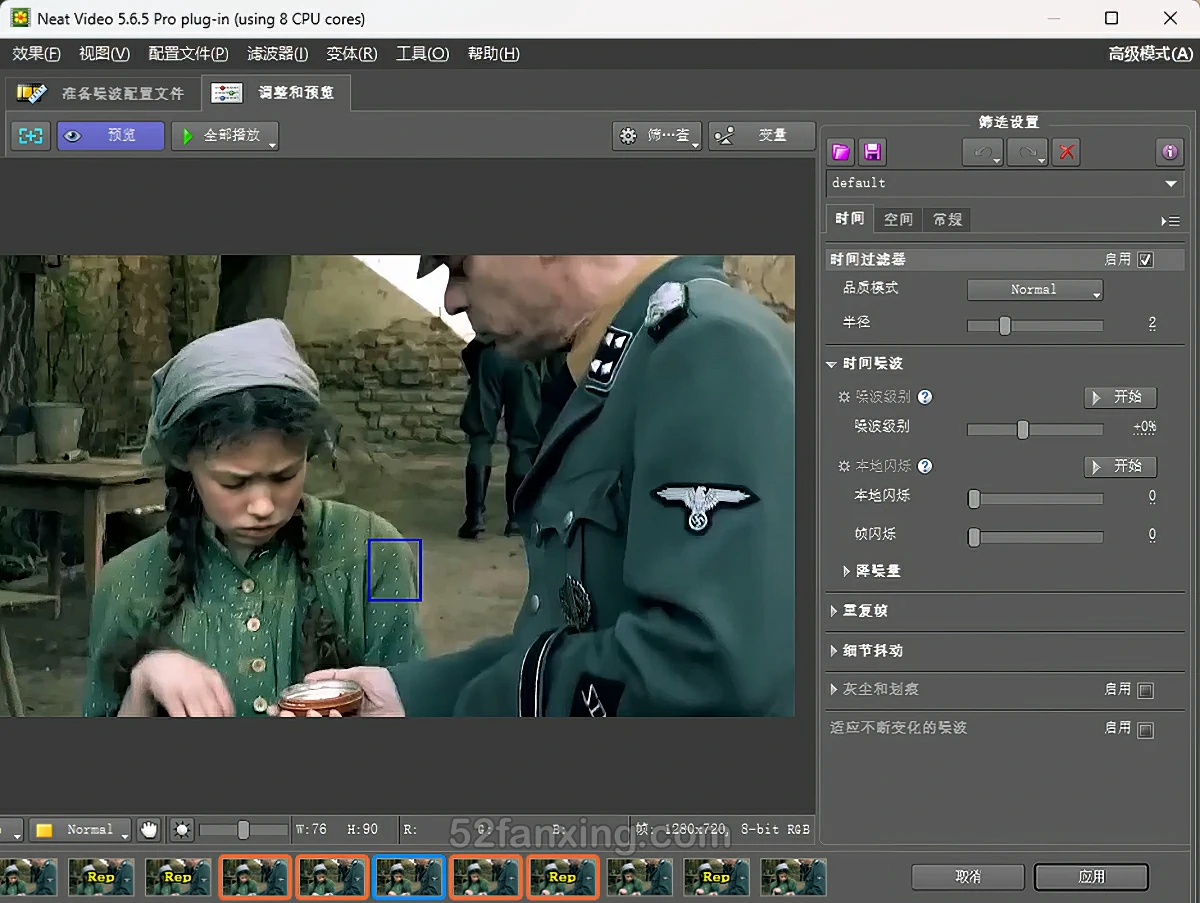Image resolution: width=1200 pixels, height=903 pixels.
Task: Click the 帧闪烁 slider handle
Action: coord(974,537)
